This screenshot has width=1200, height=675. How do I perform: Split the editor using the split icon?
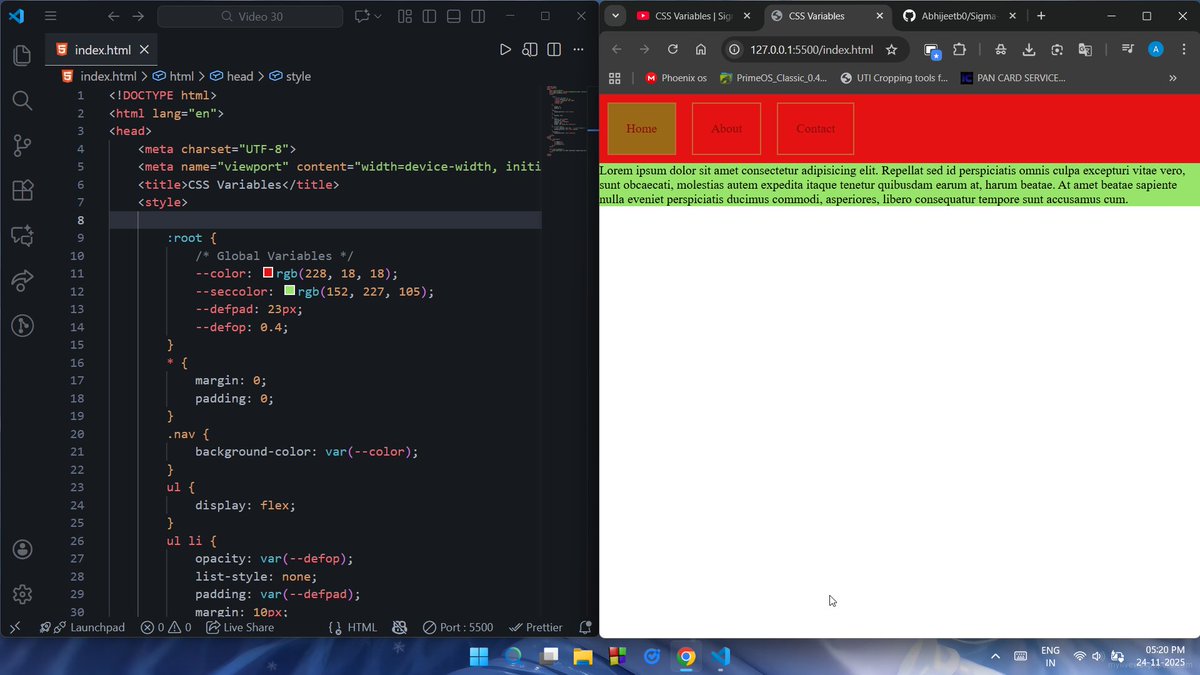(x=553, y=48)
